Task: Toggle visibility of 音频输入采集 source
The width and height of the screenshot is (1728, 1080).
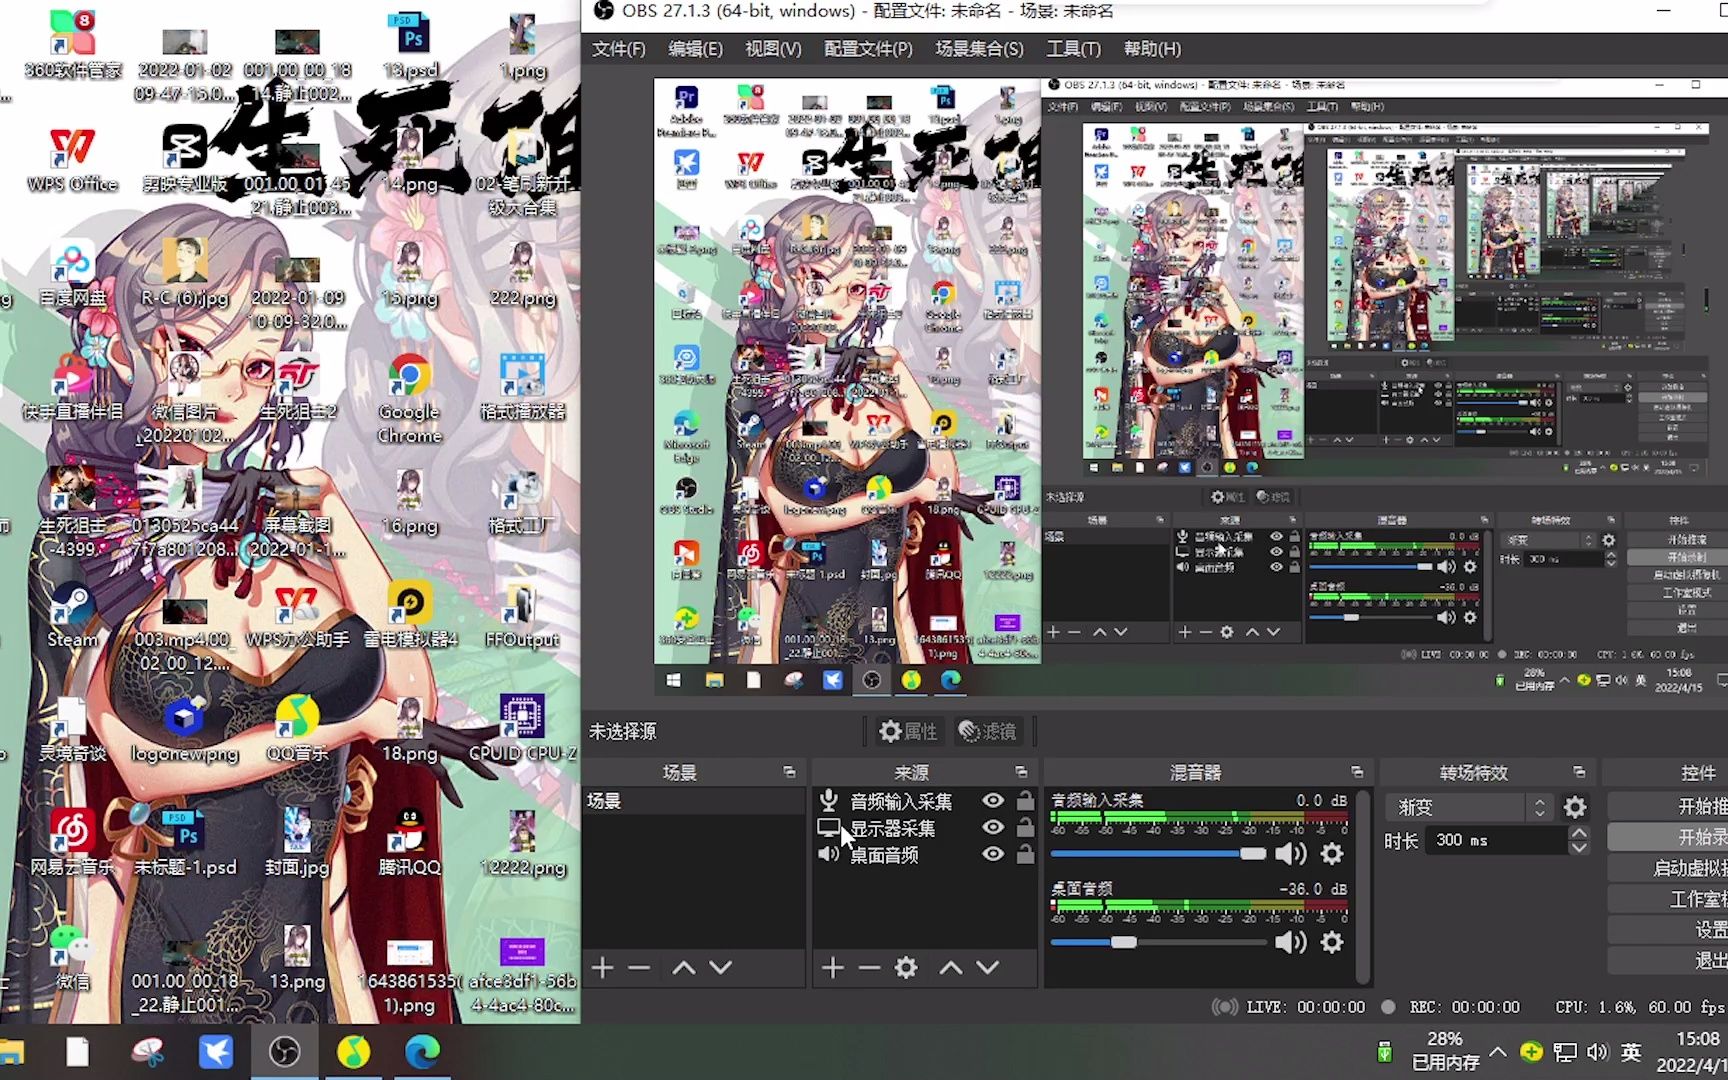Action: 992,801
